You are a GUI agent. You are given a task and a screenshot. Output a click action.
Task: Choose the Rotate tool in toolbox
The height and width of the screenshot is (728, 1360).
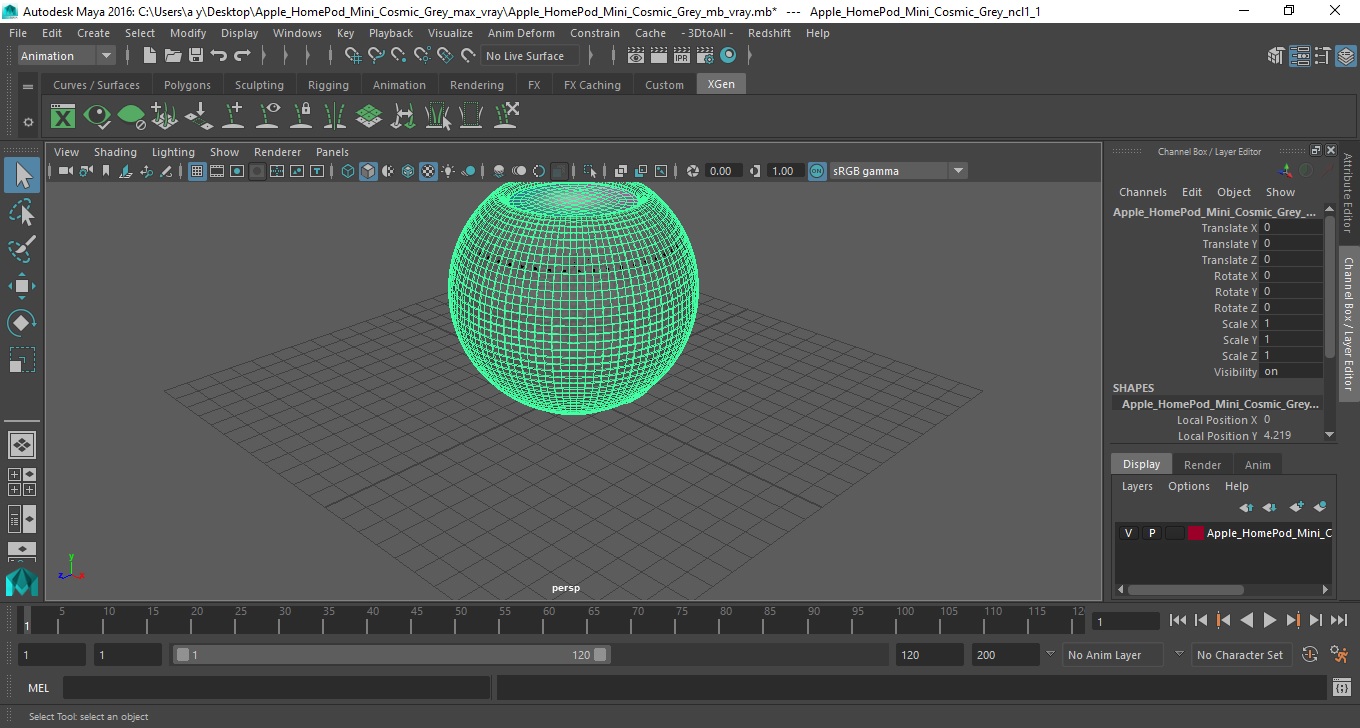[22, 322]
